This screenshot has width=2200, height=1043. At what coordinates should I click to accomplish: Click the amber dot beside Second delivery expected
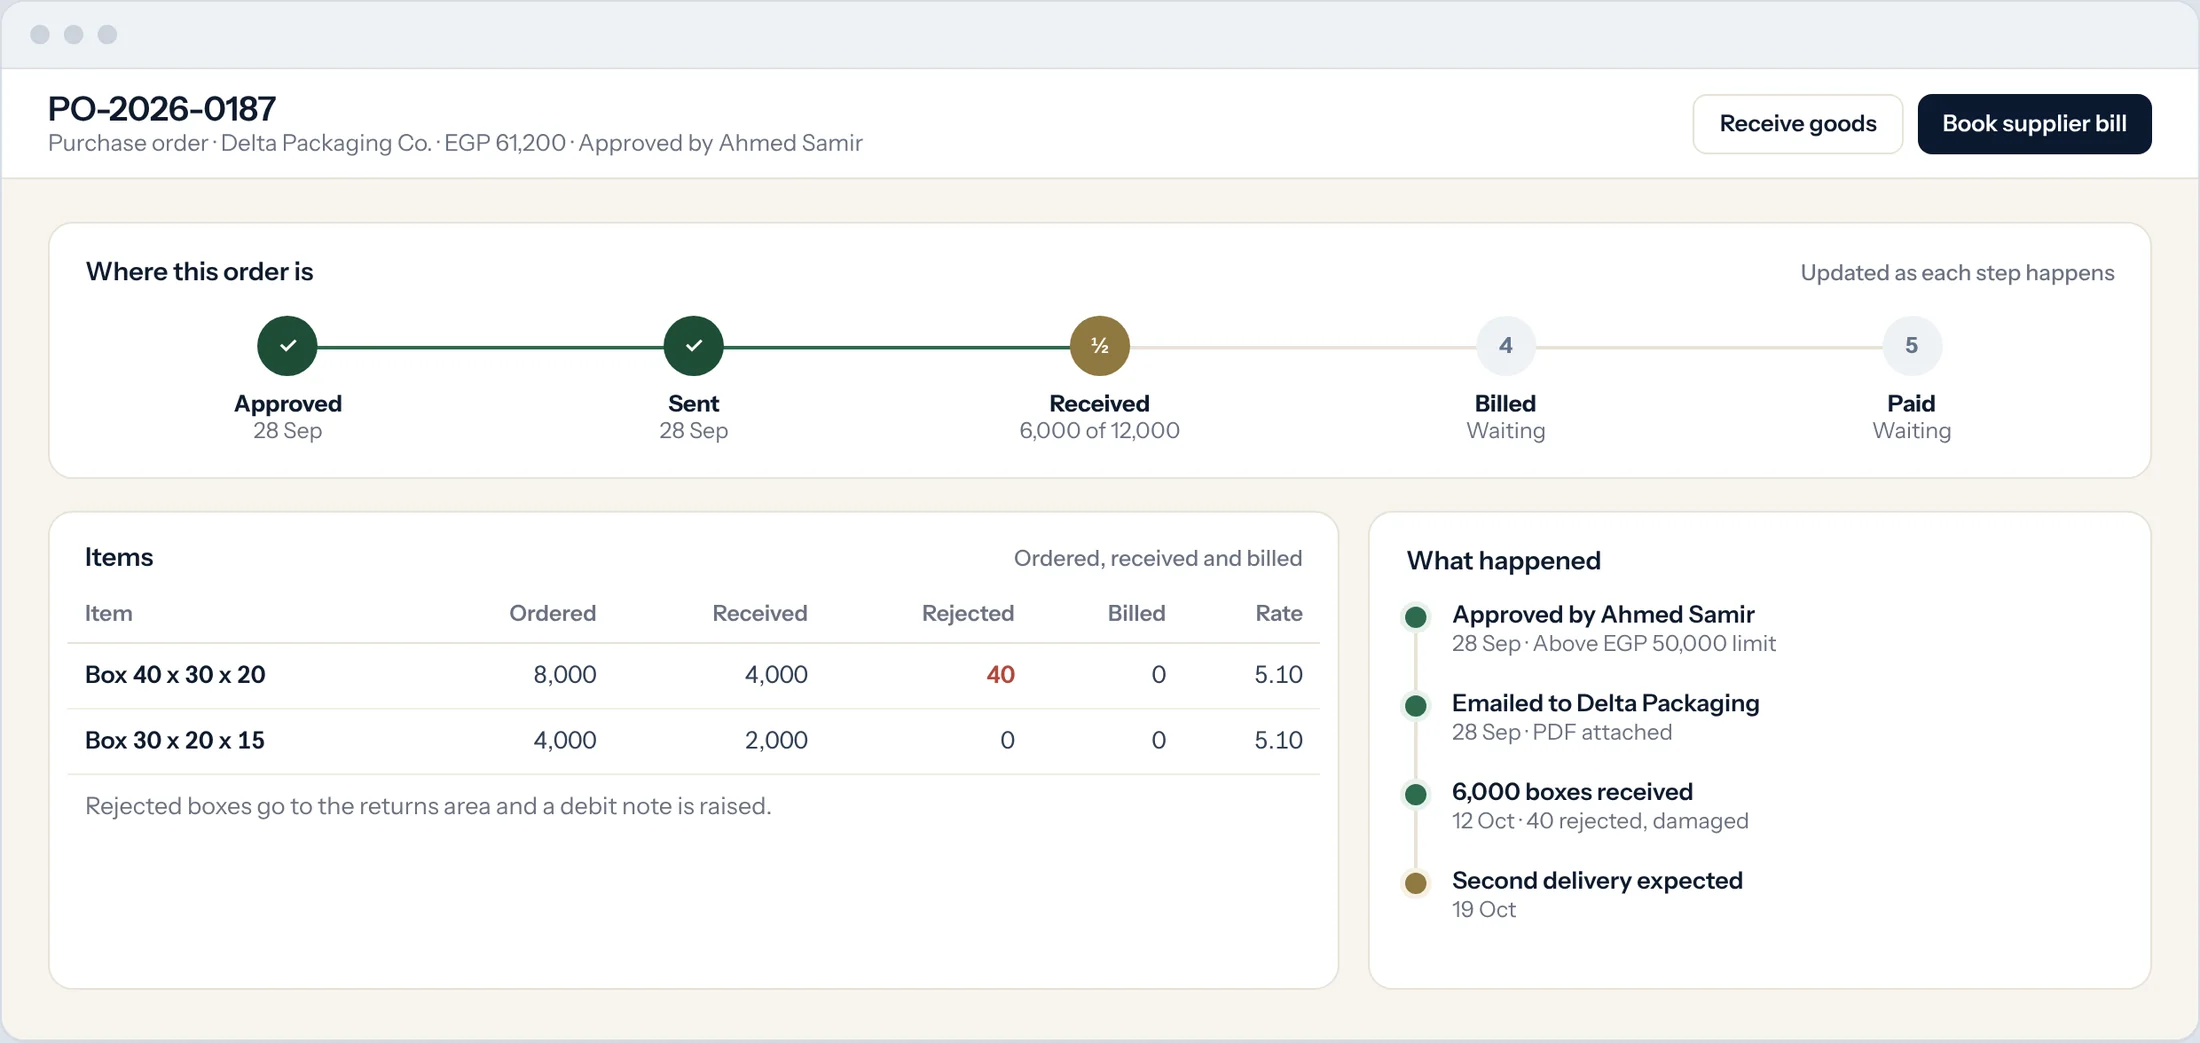pyautogui.click(x=1416, y=883)
